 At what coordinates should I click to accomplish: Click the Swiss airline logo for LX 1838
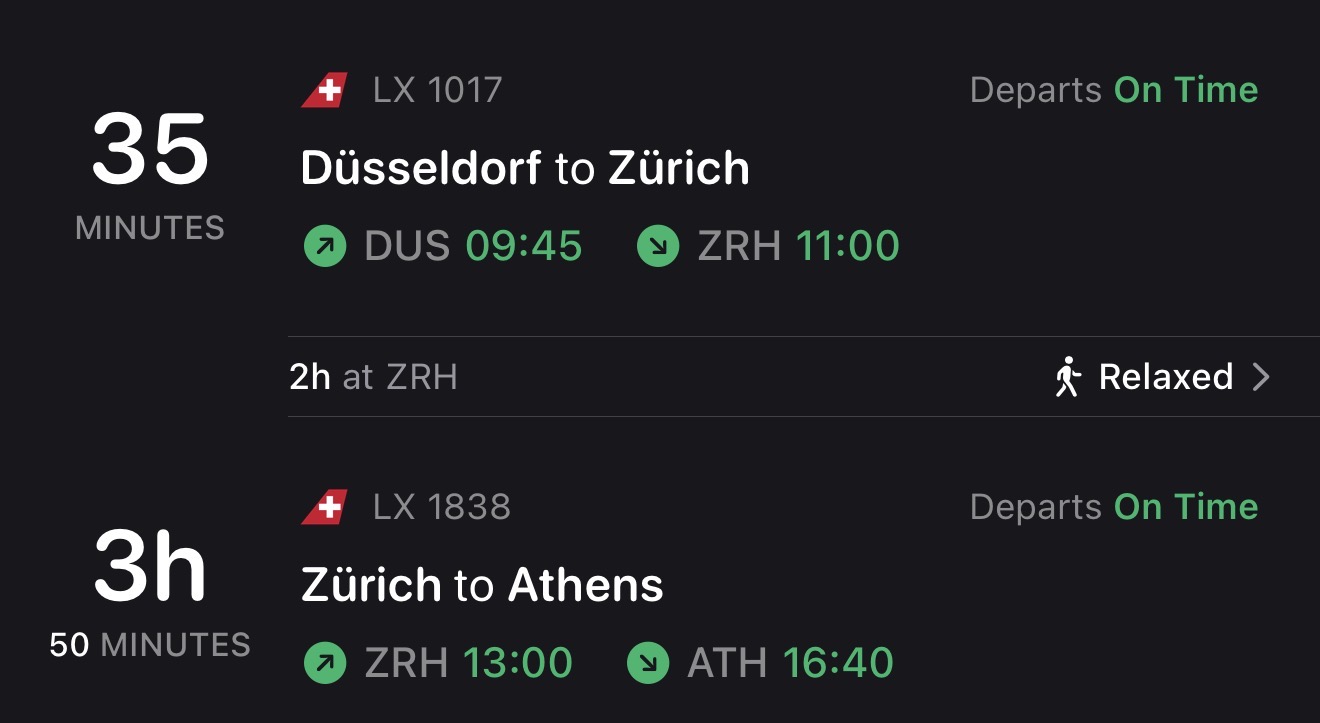pos(324,506)
